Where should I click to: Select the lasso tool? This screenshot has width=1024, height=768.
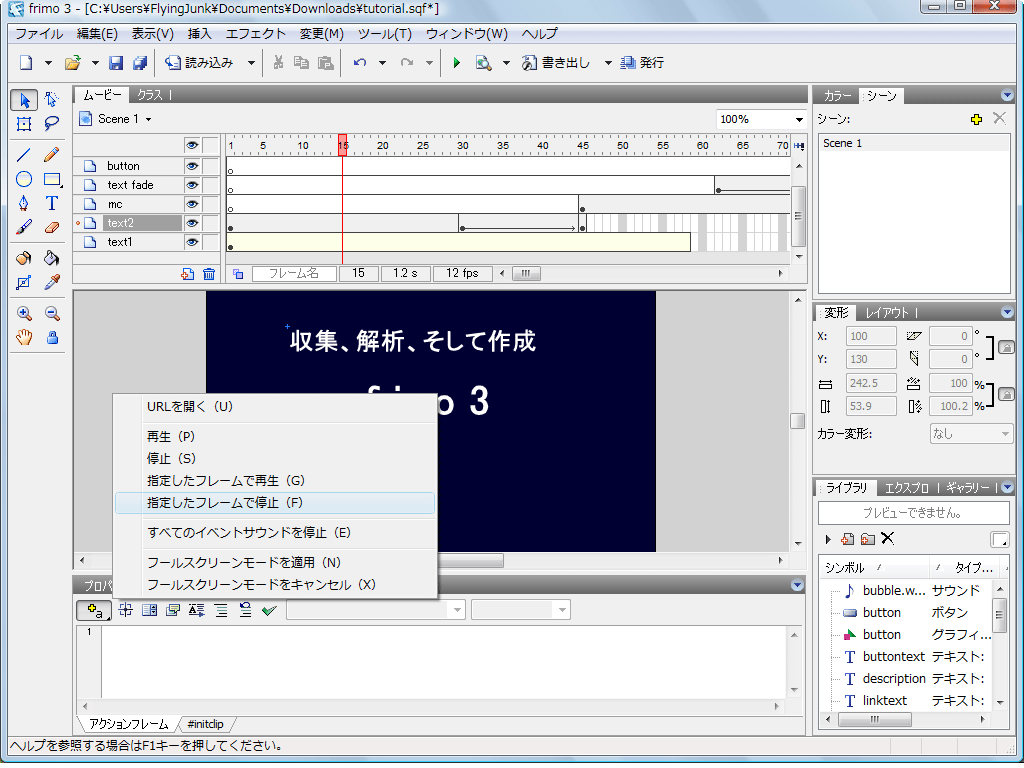click(x=52, y=123)
